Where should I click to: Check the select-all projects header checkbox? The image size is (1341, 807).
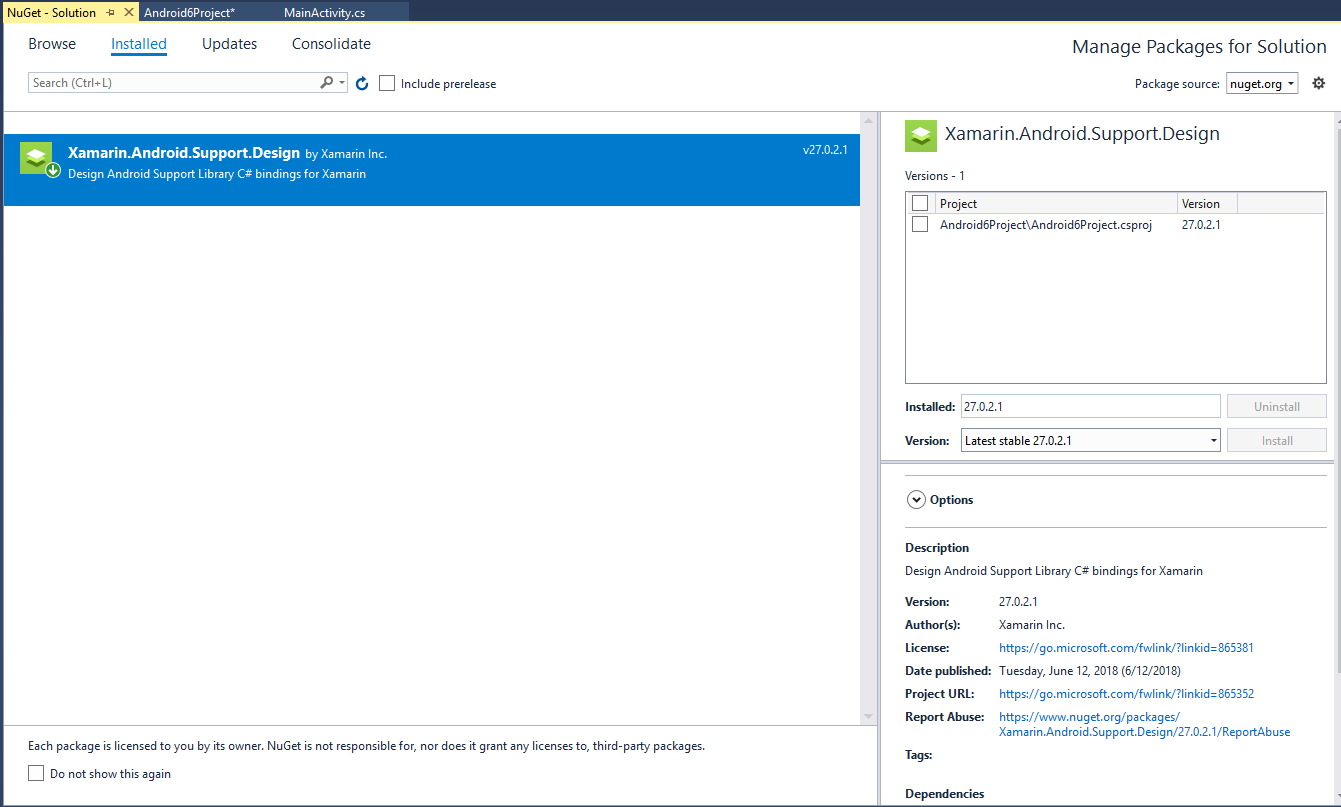[920, 203]
